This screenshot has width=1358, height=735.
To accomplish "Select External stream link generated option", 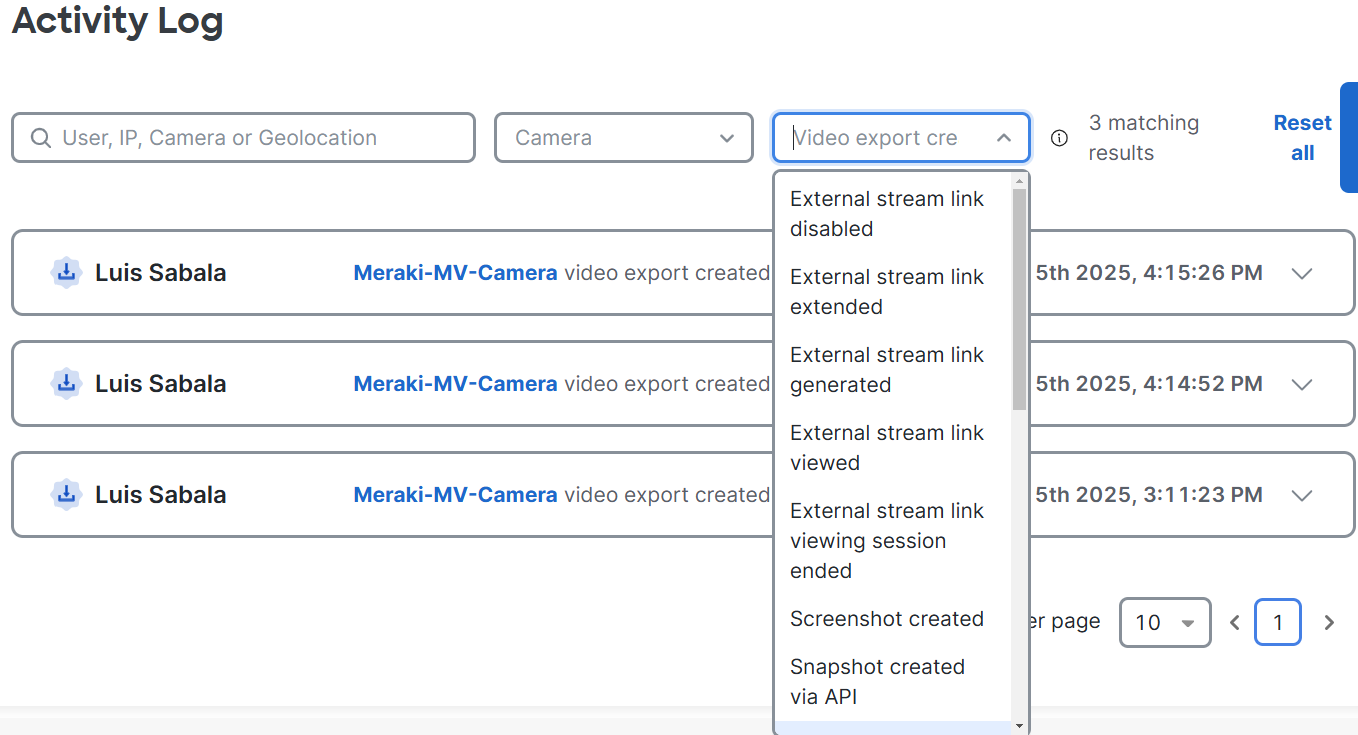I will [893, 370].
